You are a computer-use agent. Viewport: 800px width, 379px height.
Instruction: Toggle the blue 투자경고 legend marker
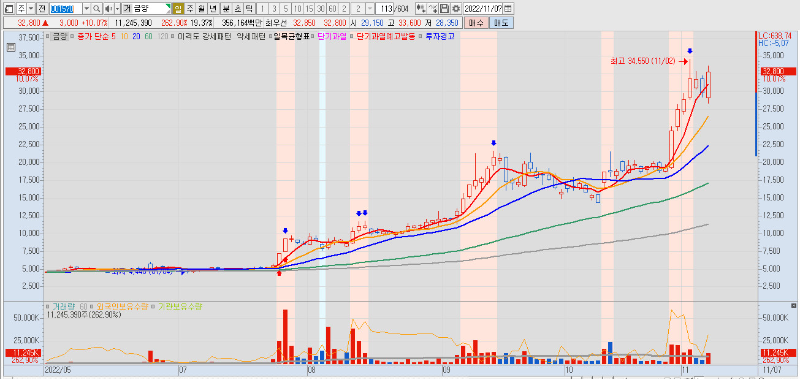[421, 37]
